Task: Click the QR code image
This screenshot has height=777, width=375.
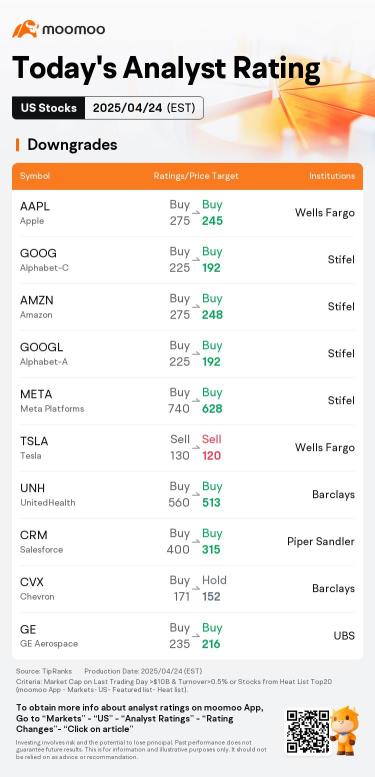Action: [x=308, y=731]
